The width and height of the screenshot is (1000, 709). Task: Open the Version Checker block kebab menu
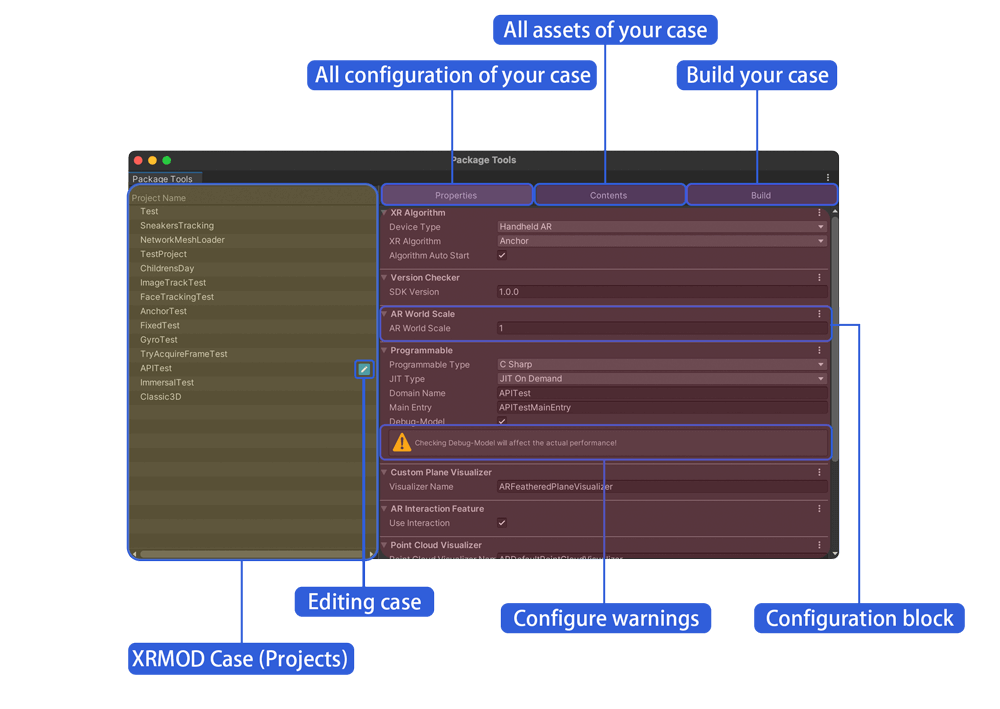[820, 277]
